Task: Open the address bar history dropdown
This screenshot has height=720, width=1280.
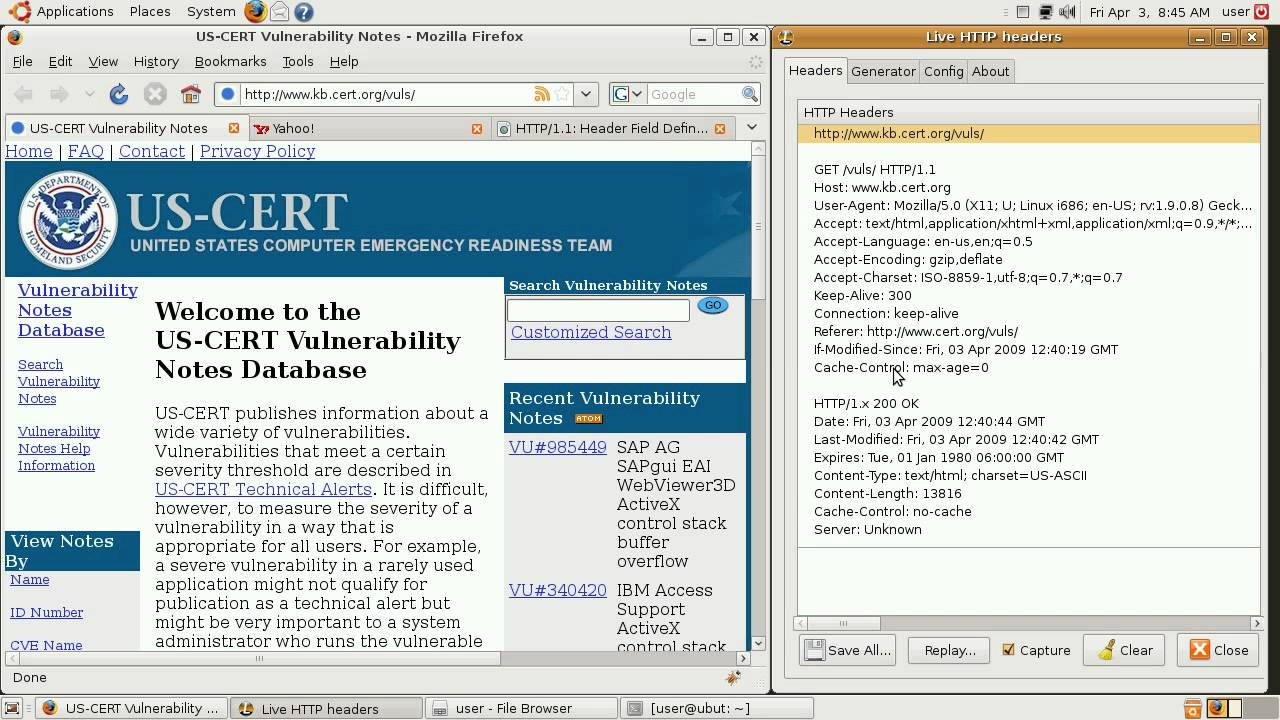Action: (x=586, y=94)
